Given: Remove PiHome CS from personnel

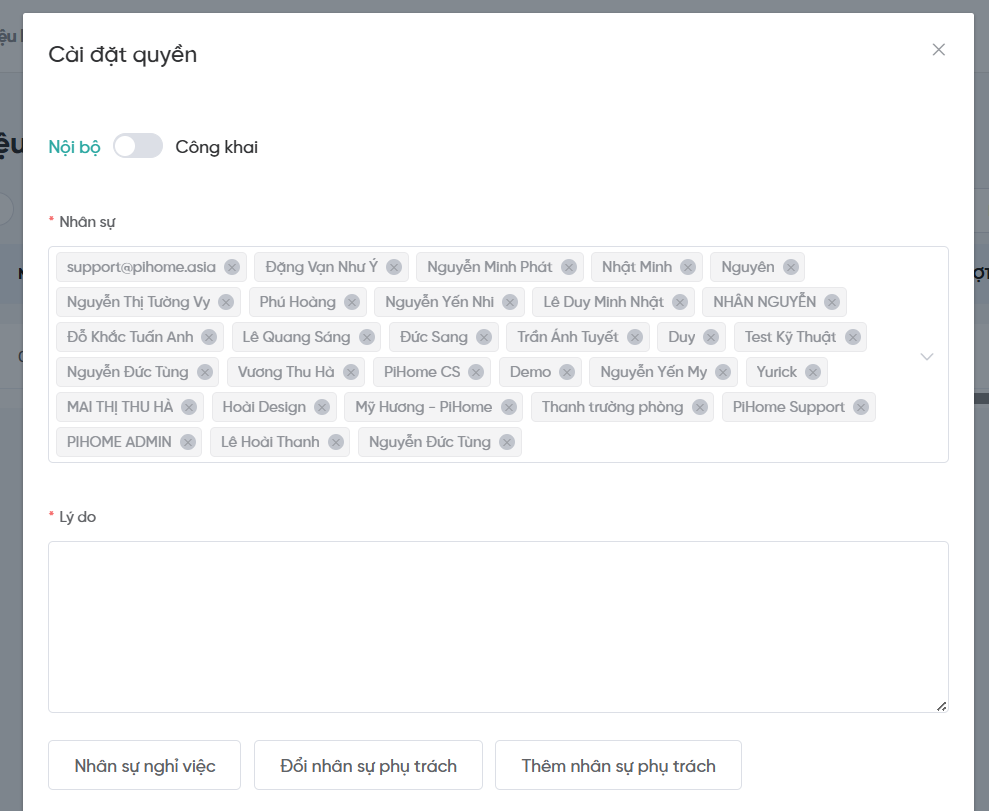Looking at the screenshot, I should click(476, 372).
